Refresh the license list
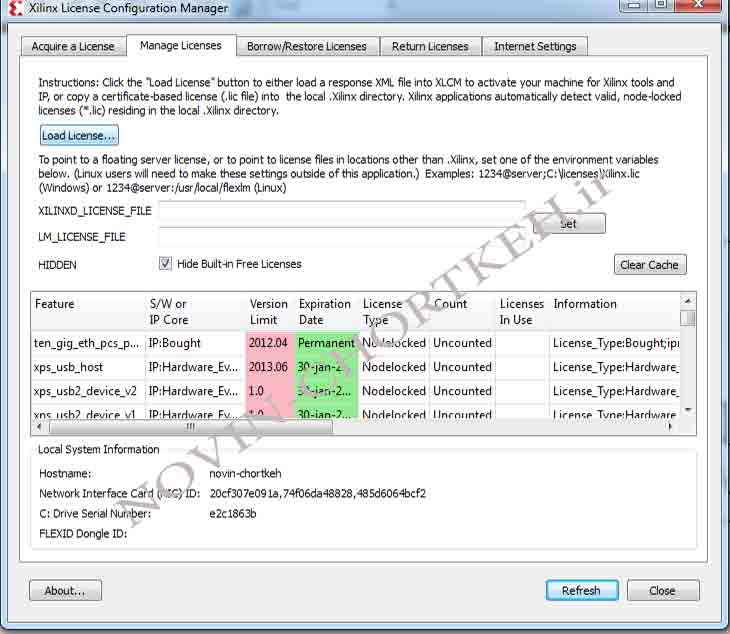 coord(581,591)
